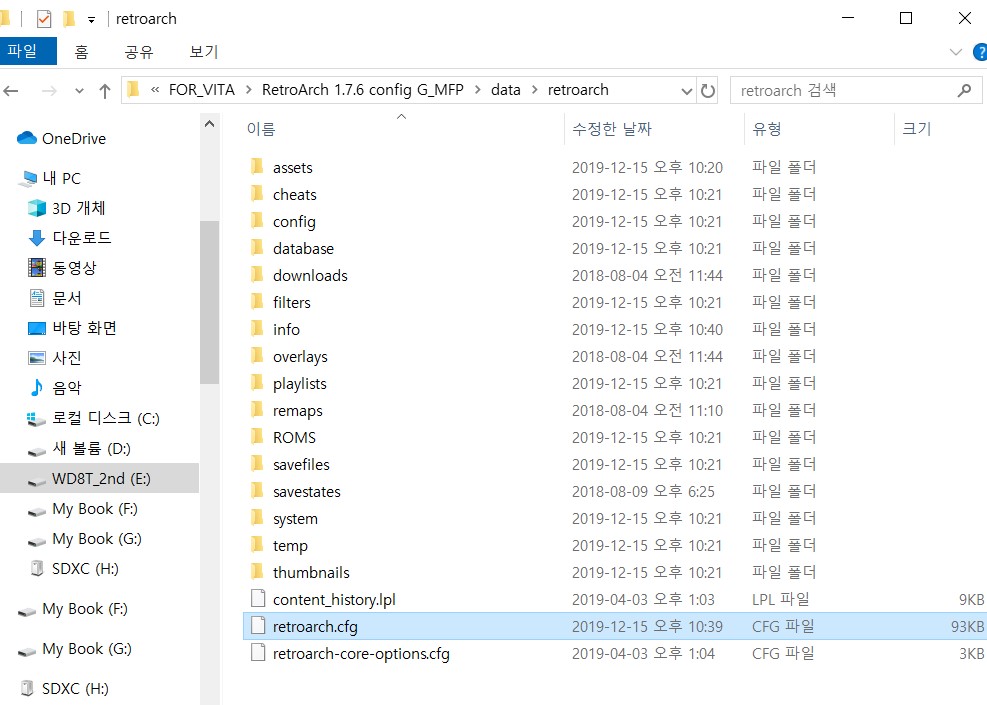The width and height of the screenshot is (987, 705).
Task: Select the savefiles folder icon
Action: pos(257,464)
